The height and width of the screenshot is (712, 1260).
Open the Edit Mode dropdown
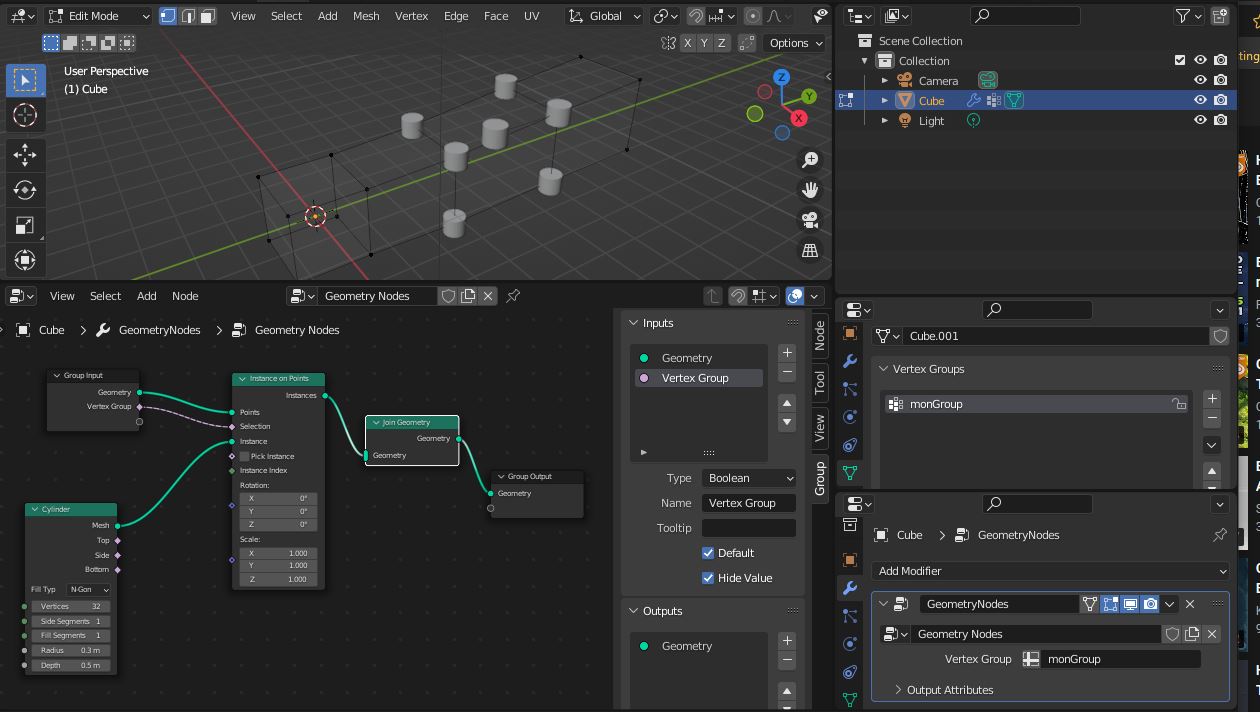click(98, 16)
